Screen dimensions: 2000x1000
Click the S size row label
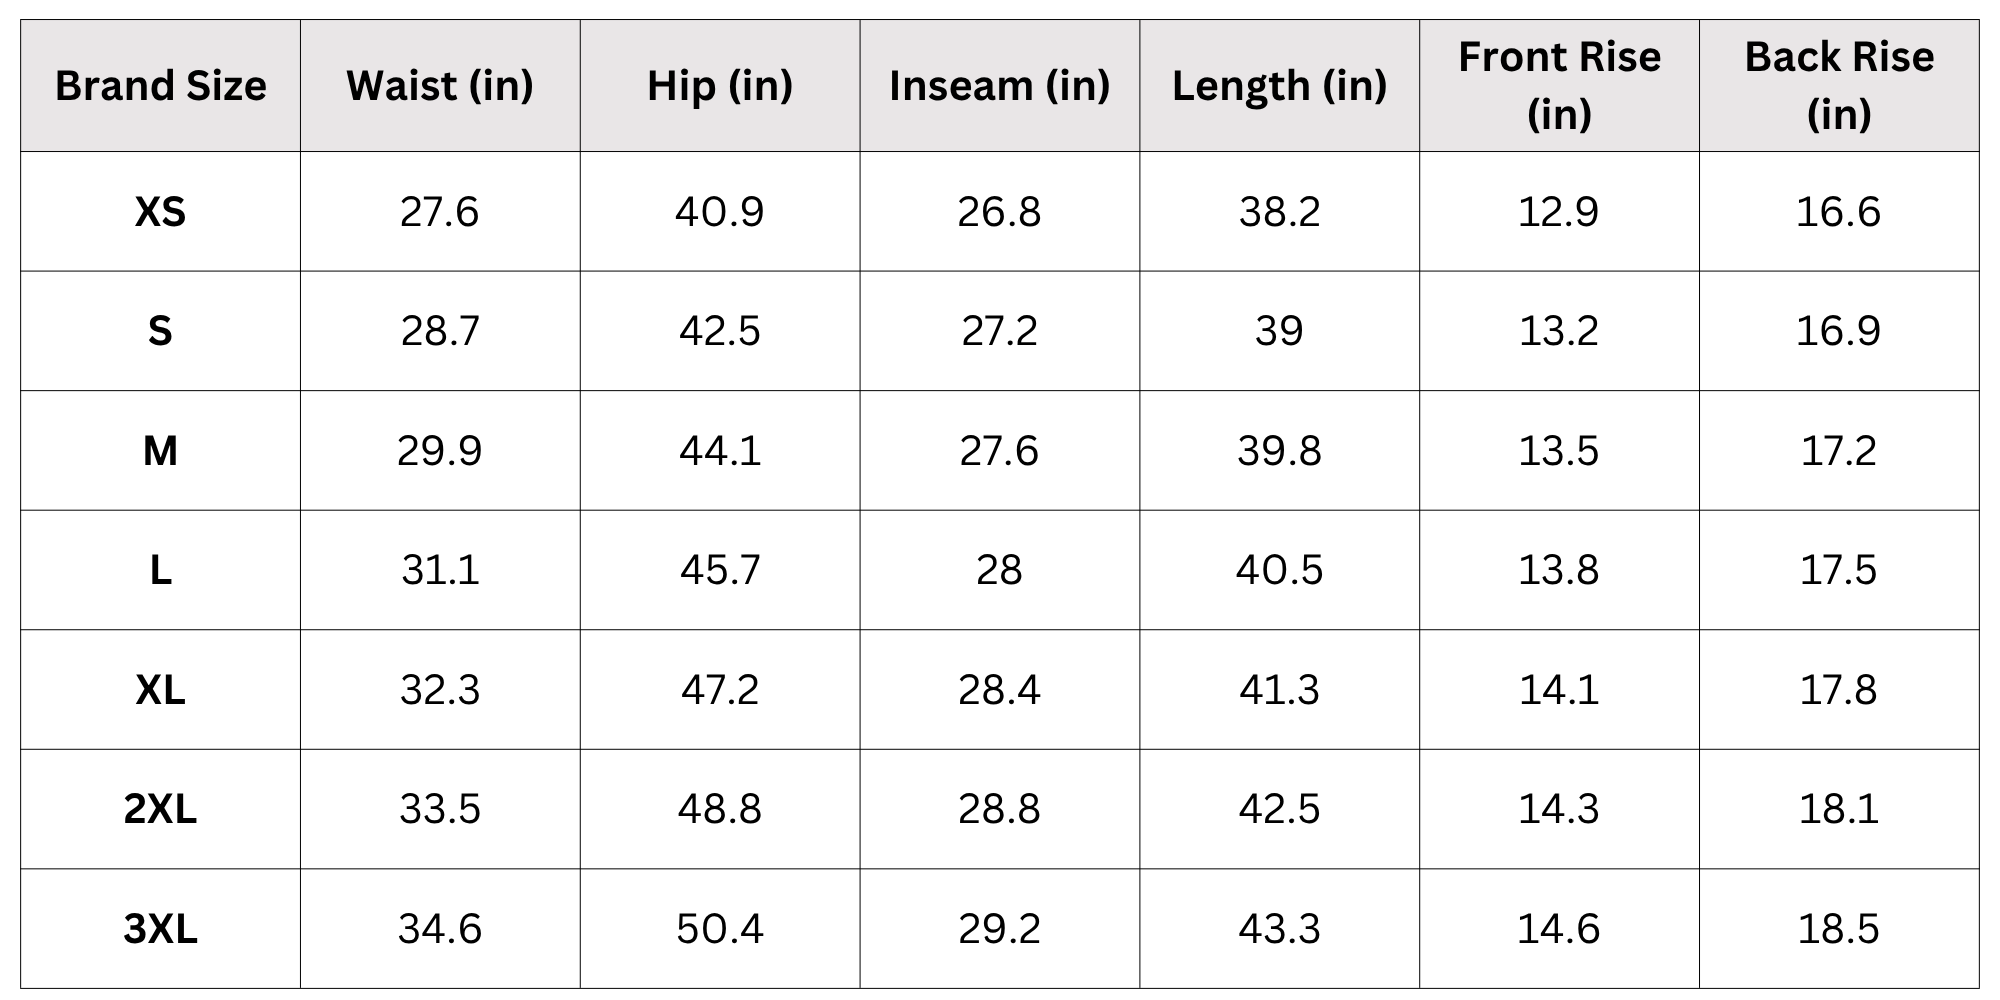pyautogui.click(x=160, y=331)
